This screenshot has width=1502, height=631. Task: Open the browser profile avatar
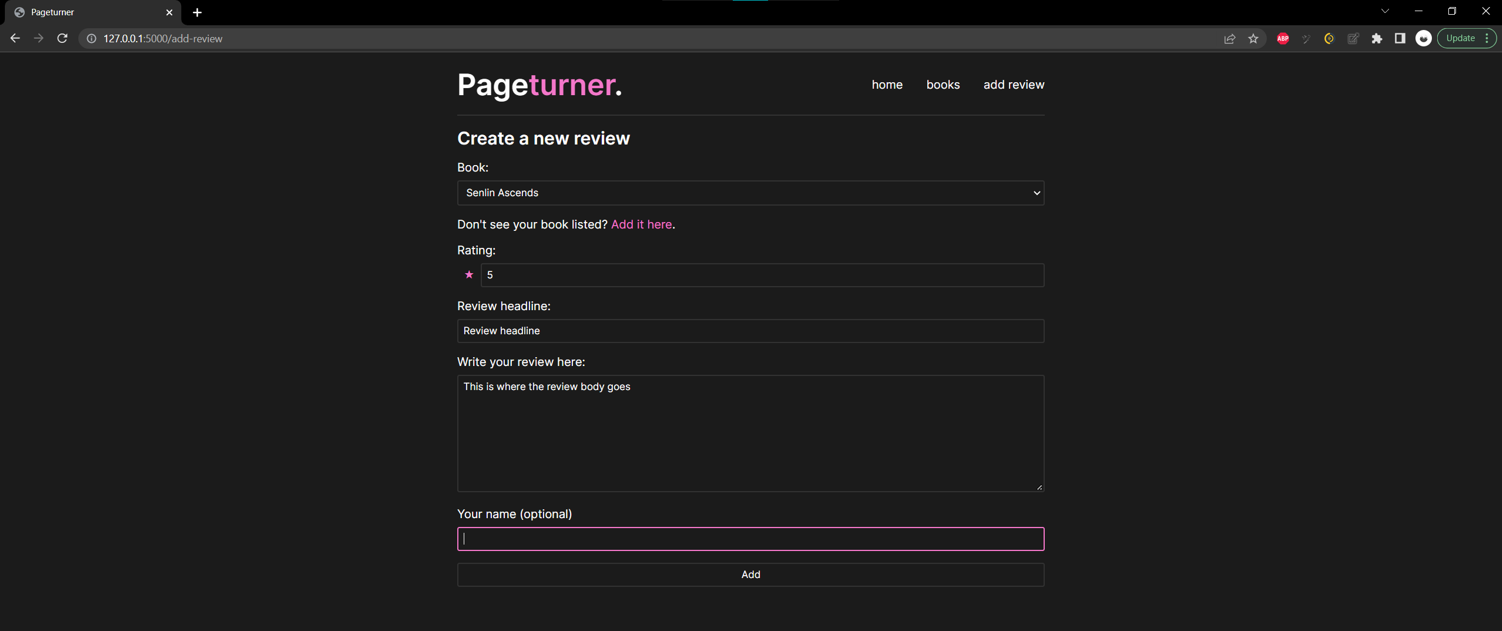tap(1423, 38)
